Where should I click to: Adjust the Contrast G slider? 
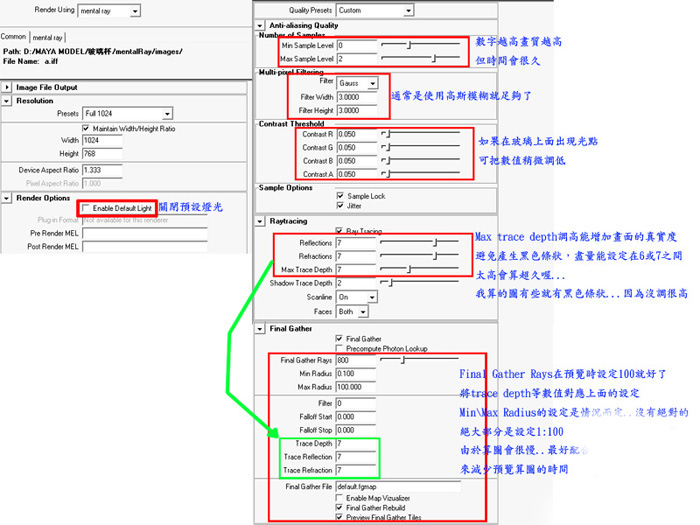click(388, 147)
